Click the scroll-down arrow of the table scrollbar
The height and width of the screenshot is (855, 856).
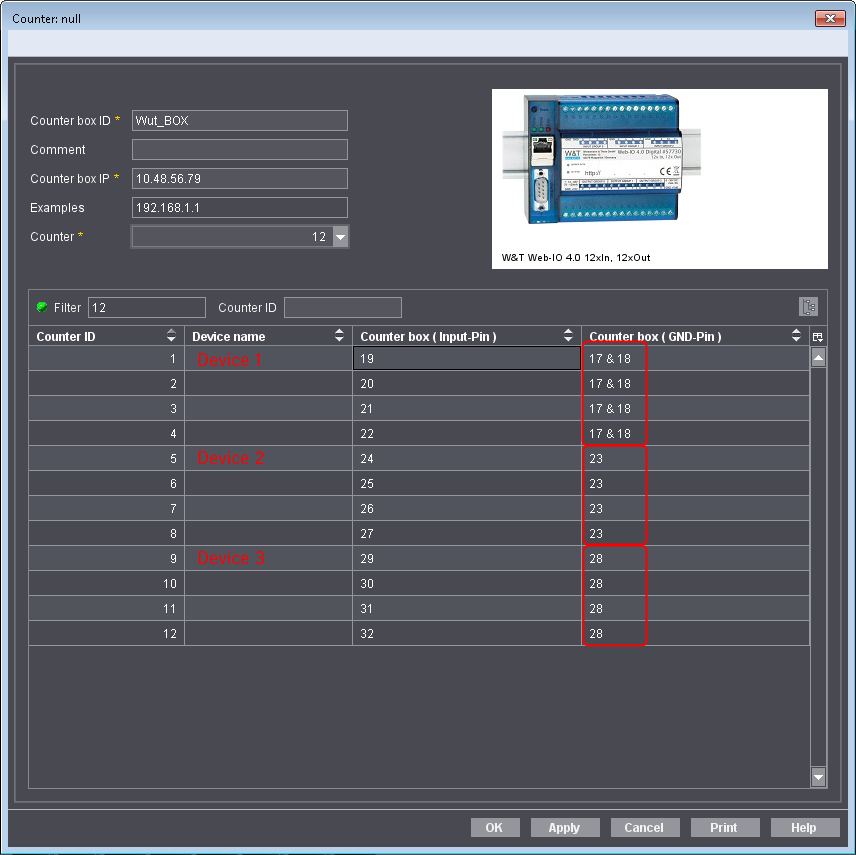click(x=818, y=777)
